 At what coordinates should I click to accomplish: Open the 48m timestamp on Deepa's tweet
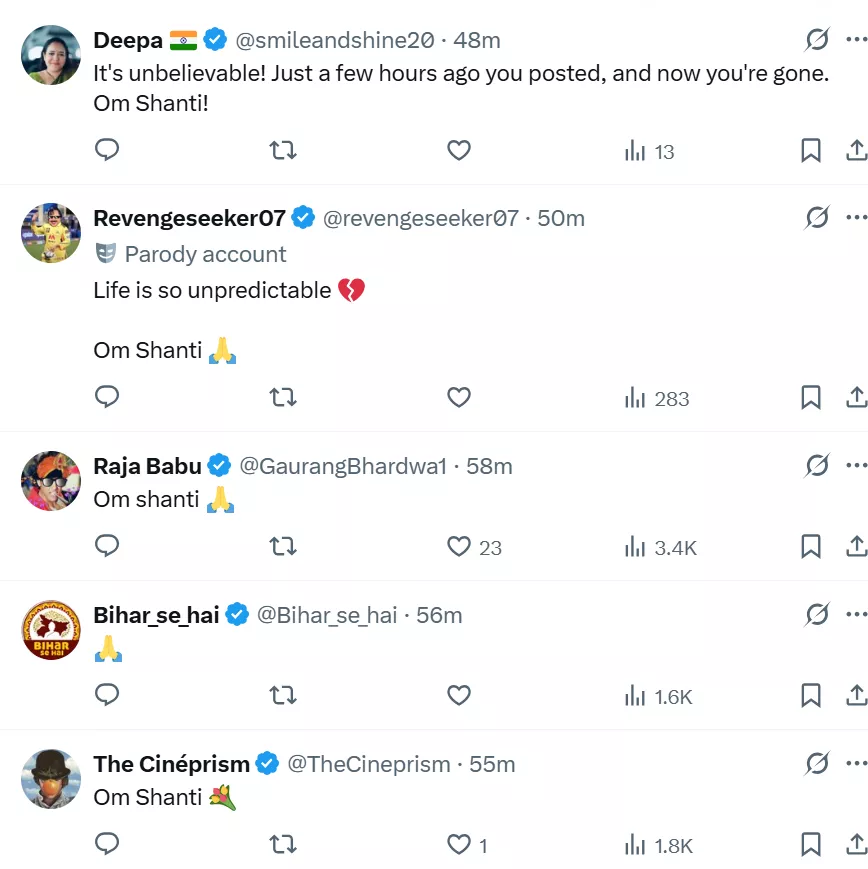point(477,41)
